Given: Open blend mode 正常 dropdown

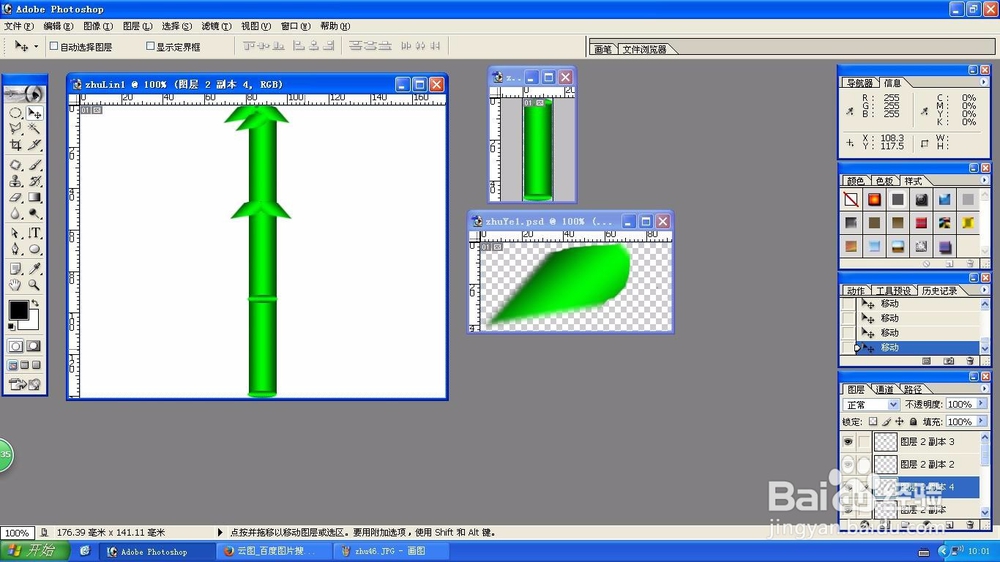Looking at the screenshot, I should (871, 404).
